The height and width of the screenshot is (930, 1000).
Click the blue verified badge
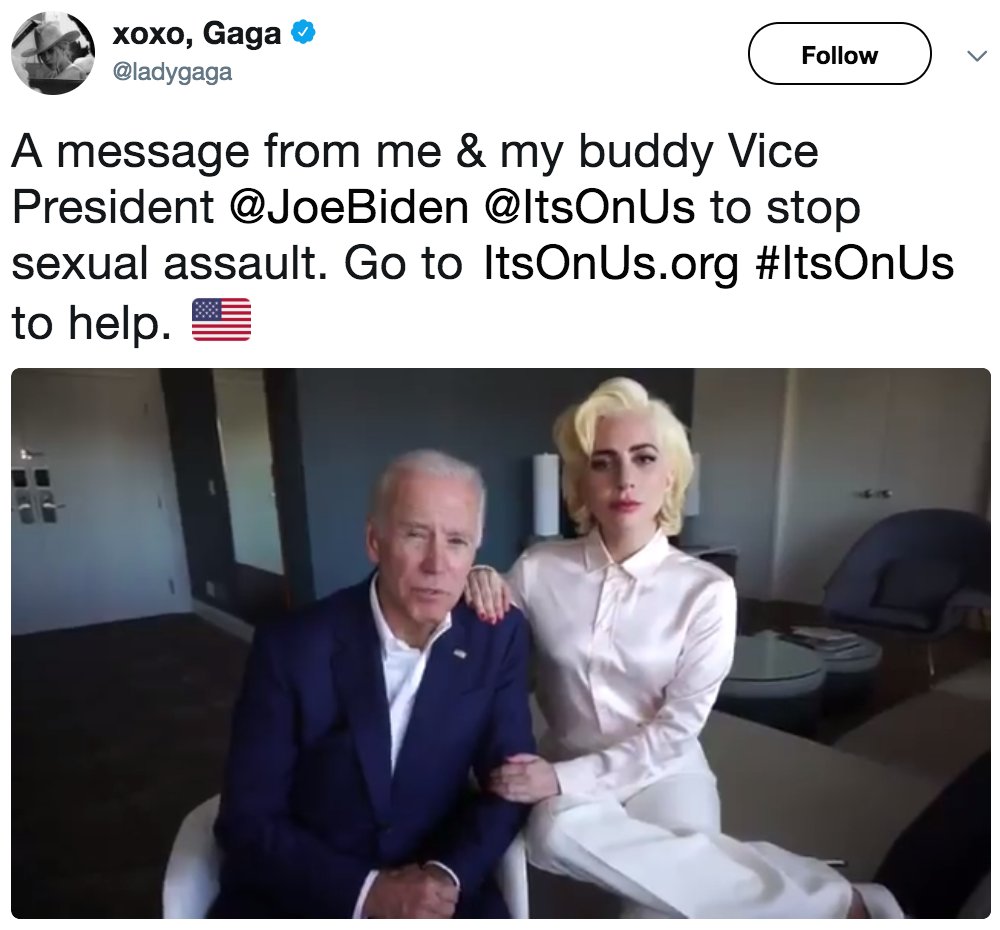pos(303,33)
